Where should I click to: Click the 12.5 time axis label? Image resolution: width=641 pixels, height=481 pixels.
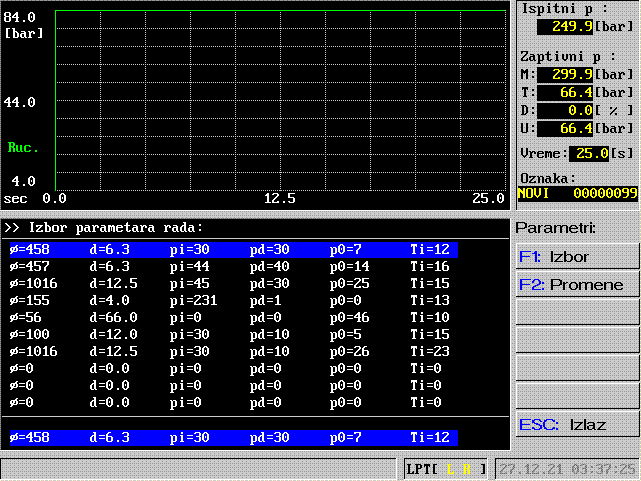click(x=280, y=199)
